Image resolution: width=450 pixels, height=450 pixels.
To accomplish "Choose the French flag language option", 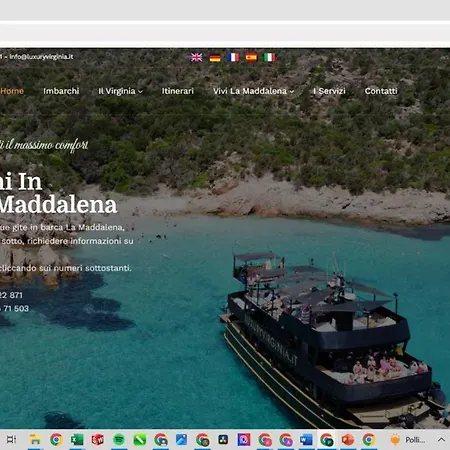I will [x=233, y=58].
